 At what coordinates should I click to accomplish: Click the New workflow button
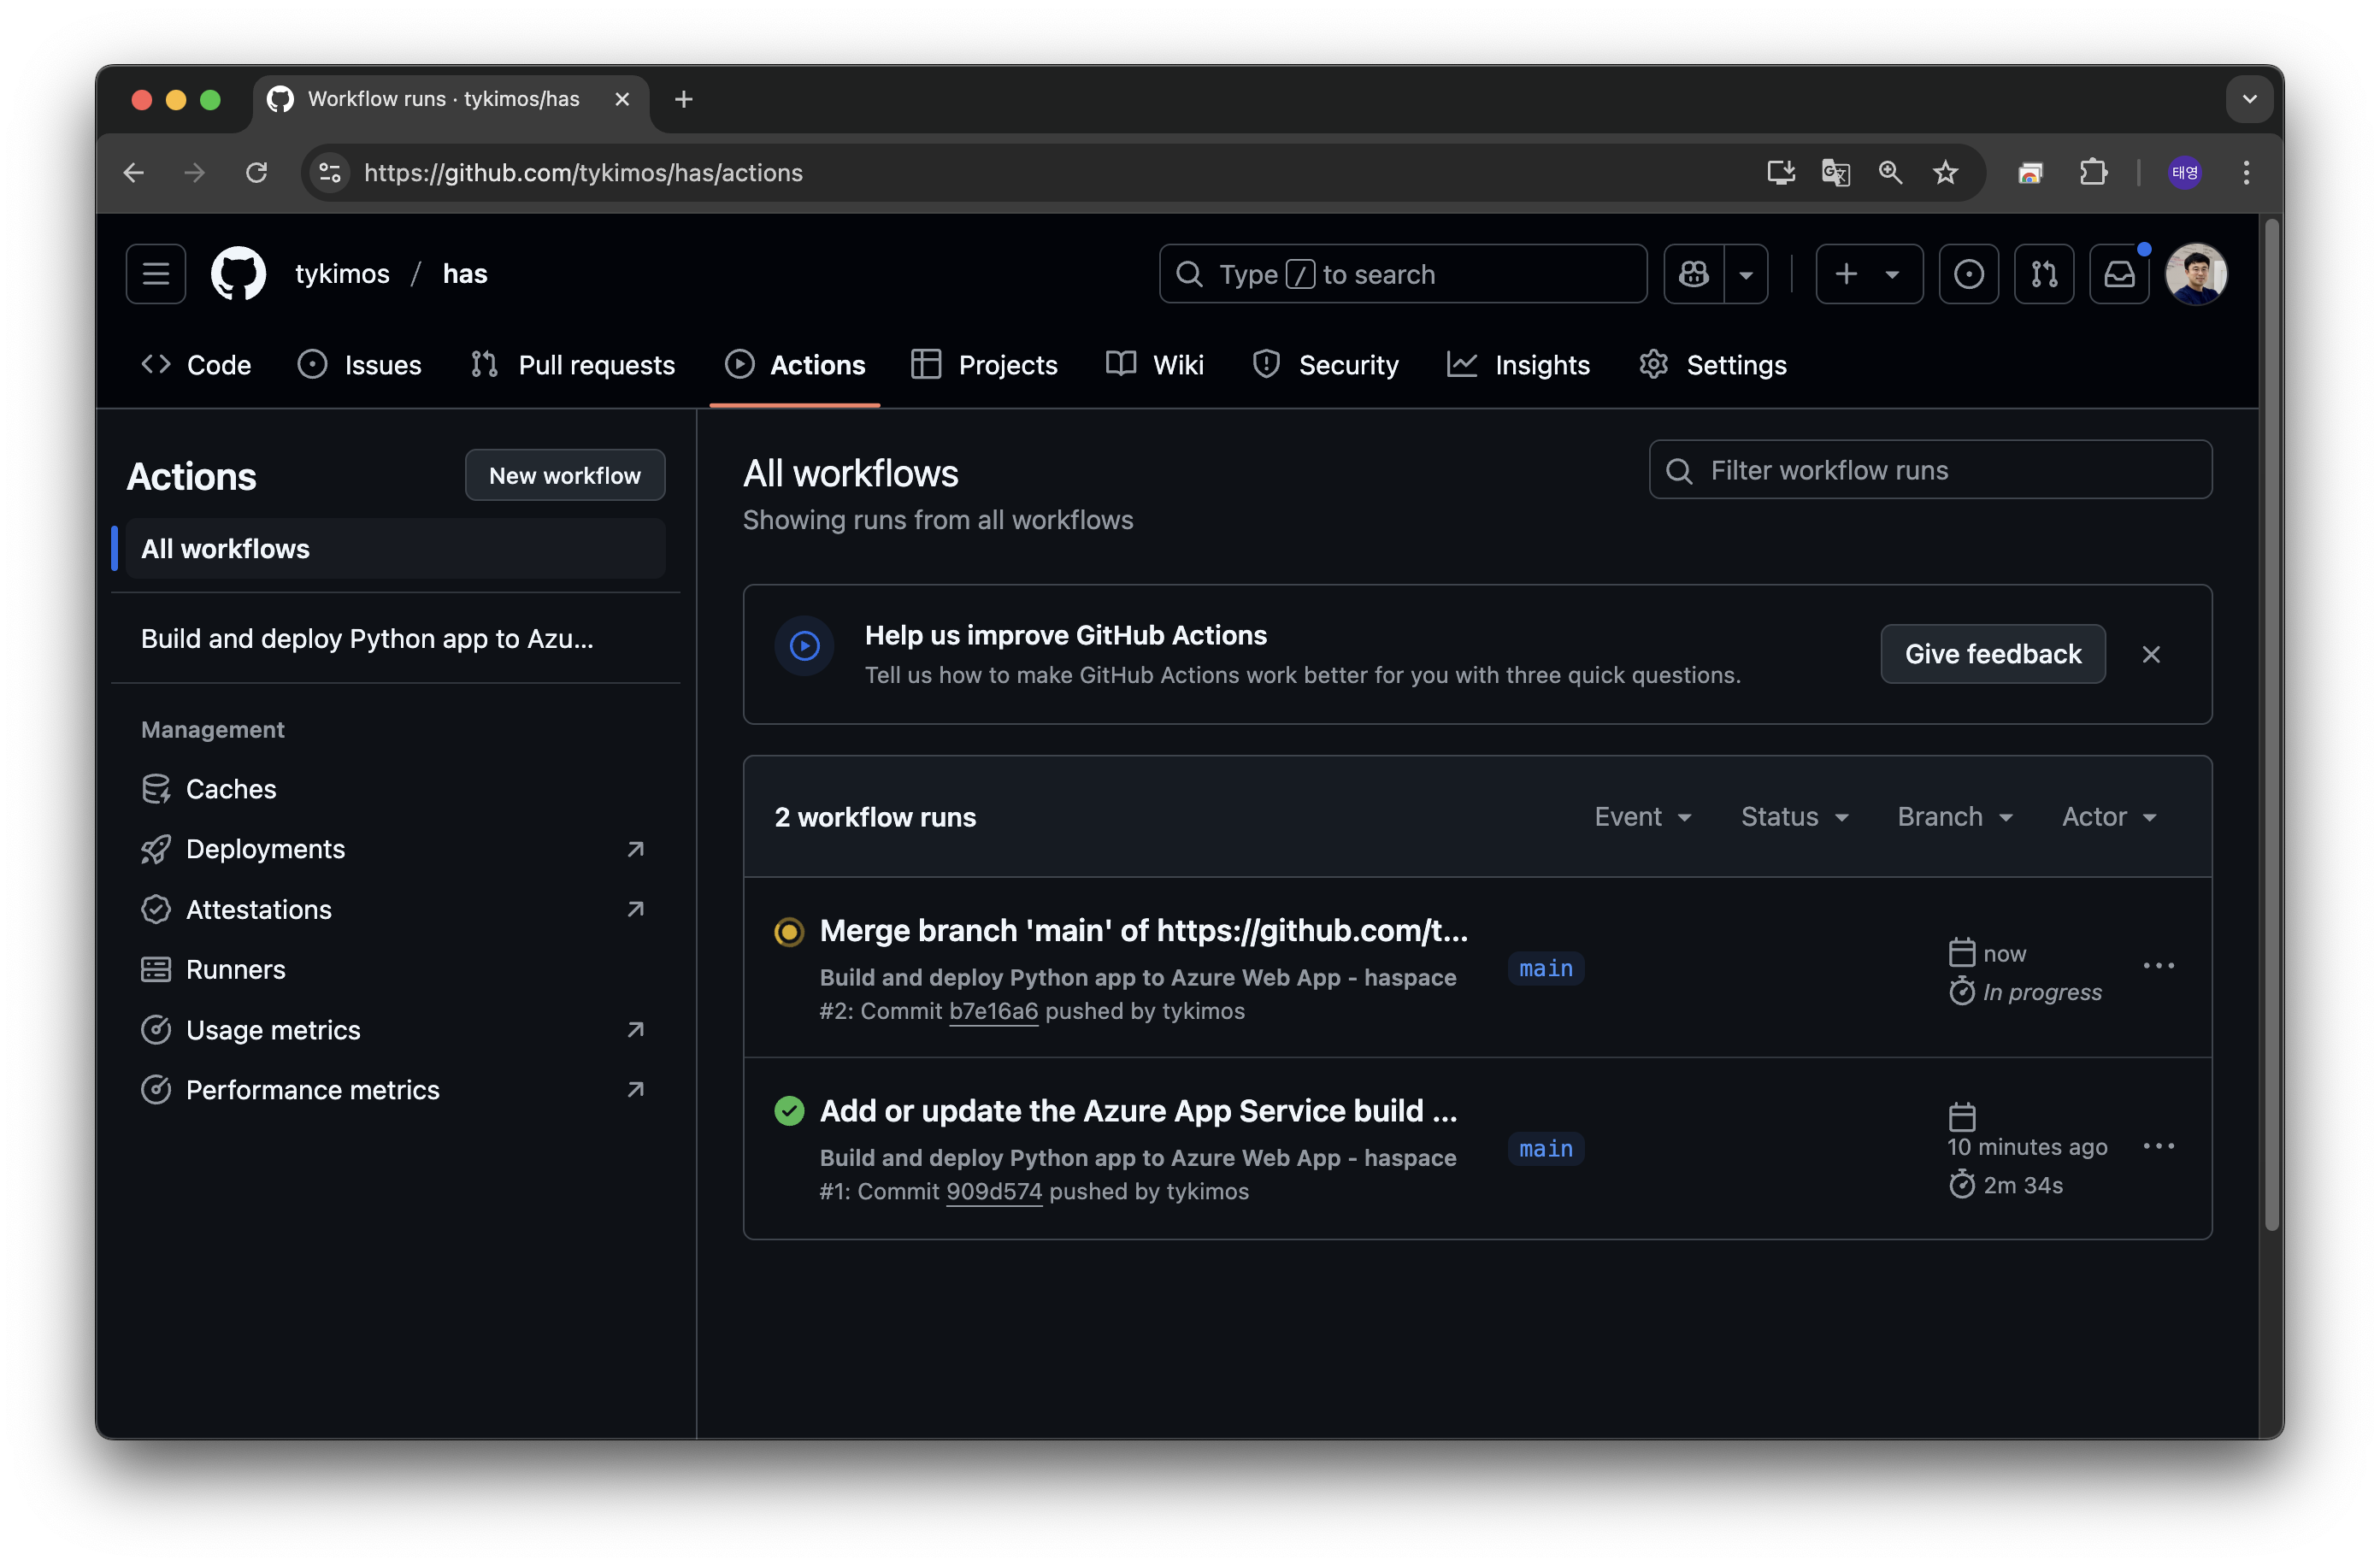[564, 476]
